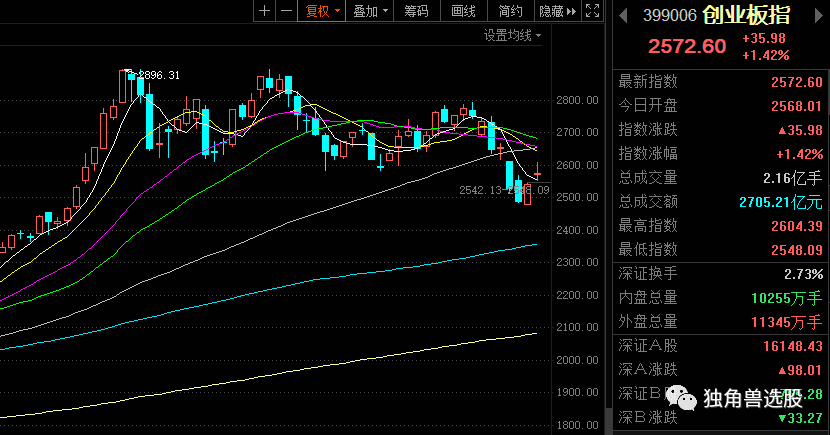Open the 复权 dropdown menu
Viewport: 830px width, 435px height.
tap(322, 11)
